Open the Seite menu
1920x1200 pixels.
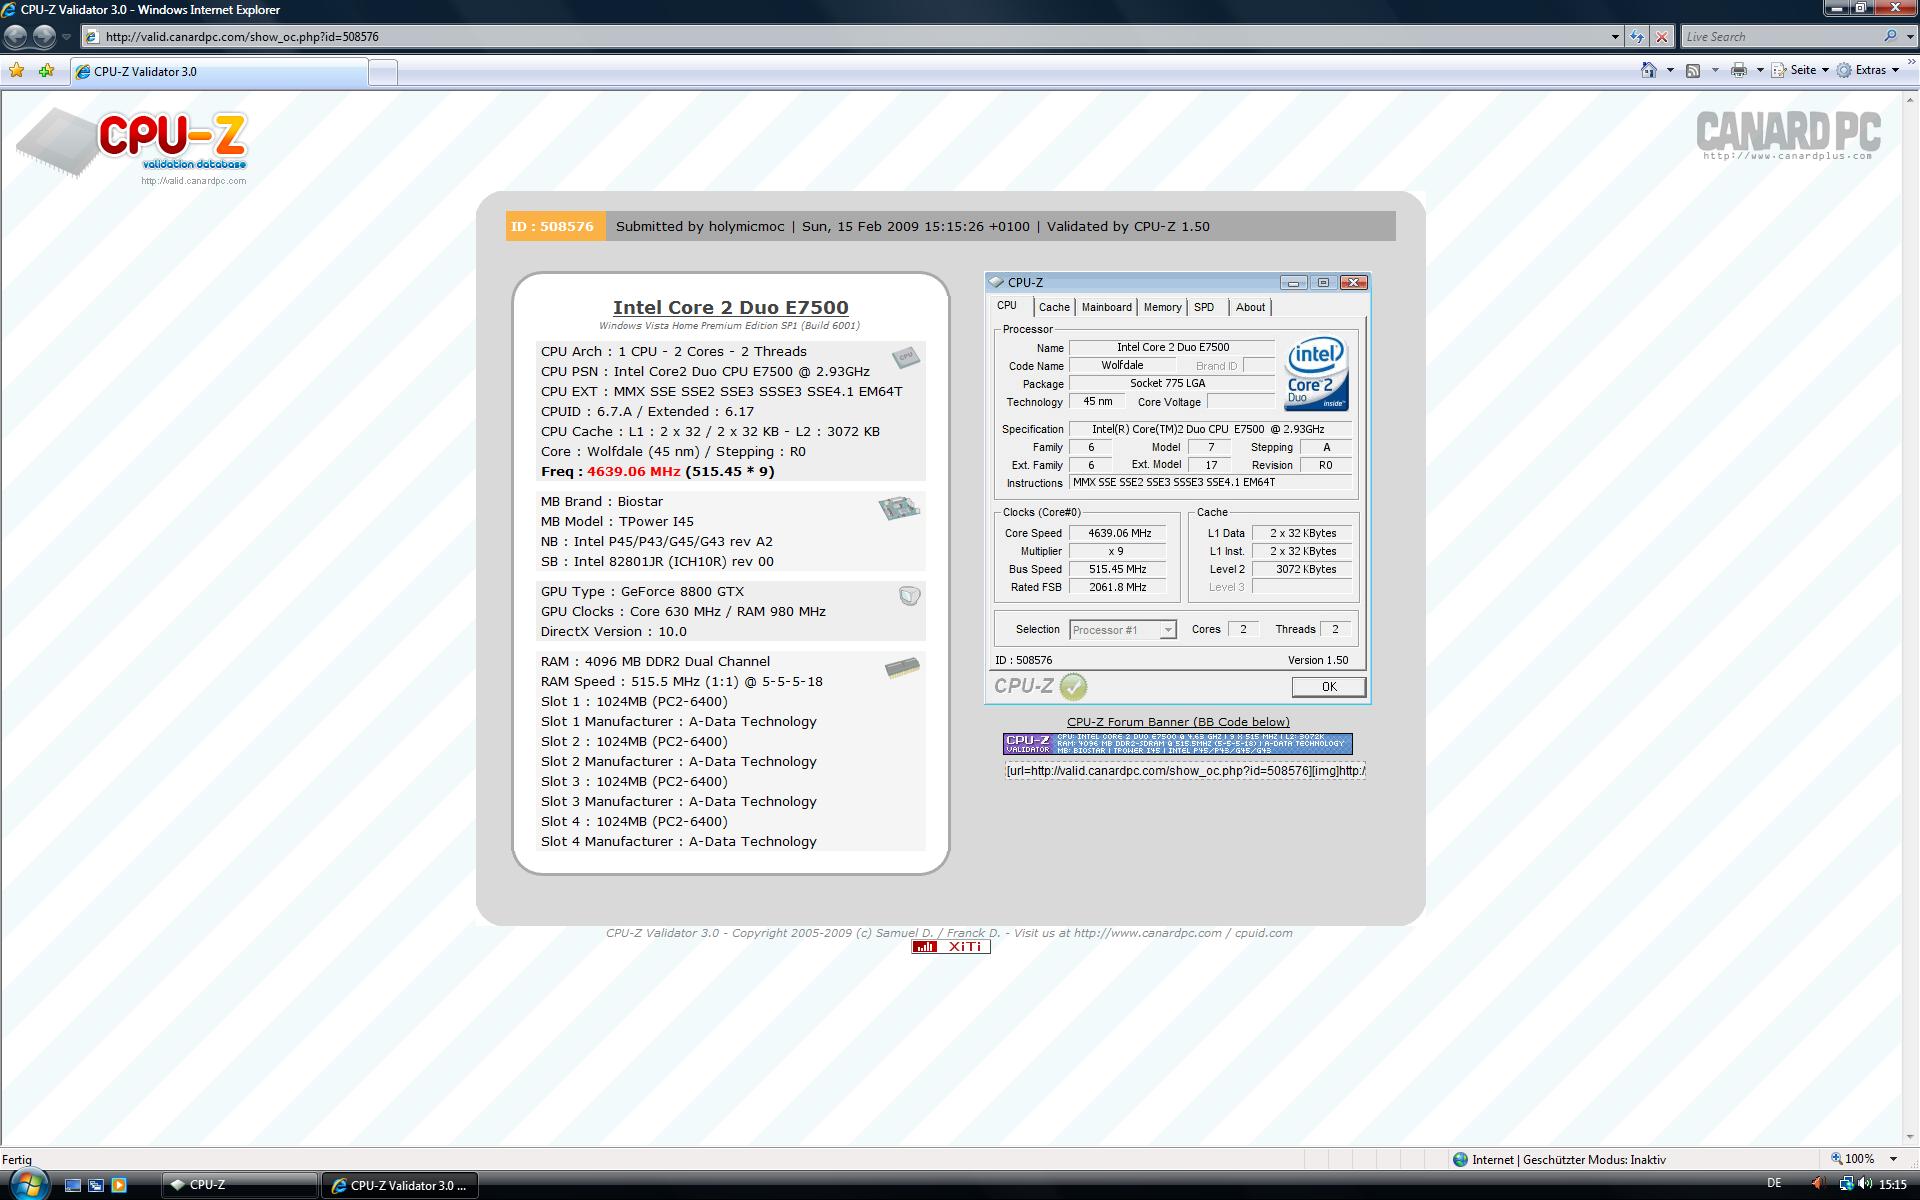click(1800, 70)
